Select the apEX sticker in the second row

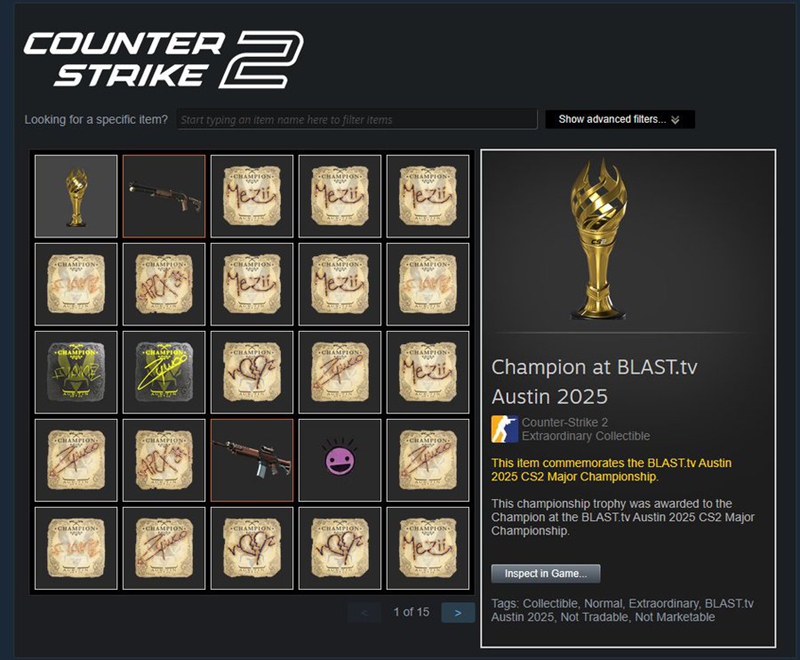(x=164, y=285)
